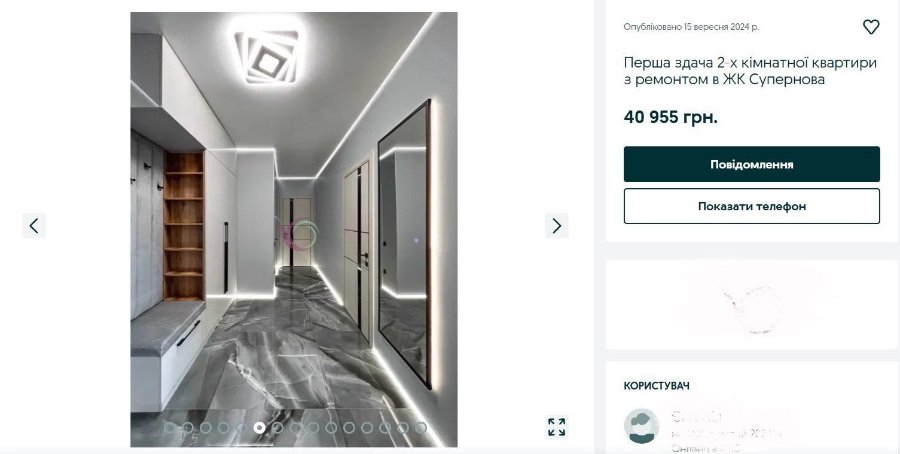Click the 40 955 грн. price
Image resolution: width=900 pixels, height=454 pixels.
tap(670, 117)
